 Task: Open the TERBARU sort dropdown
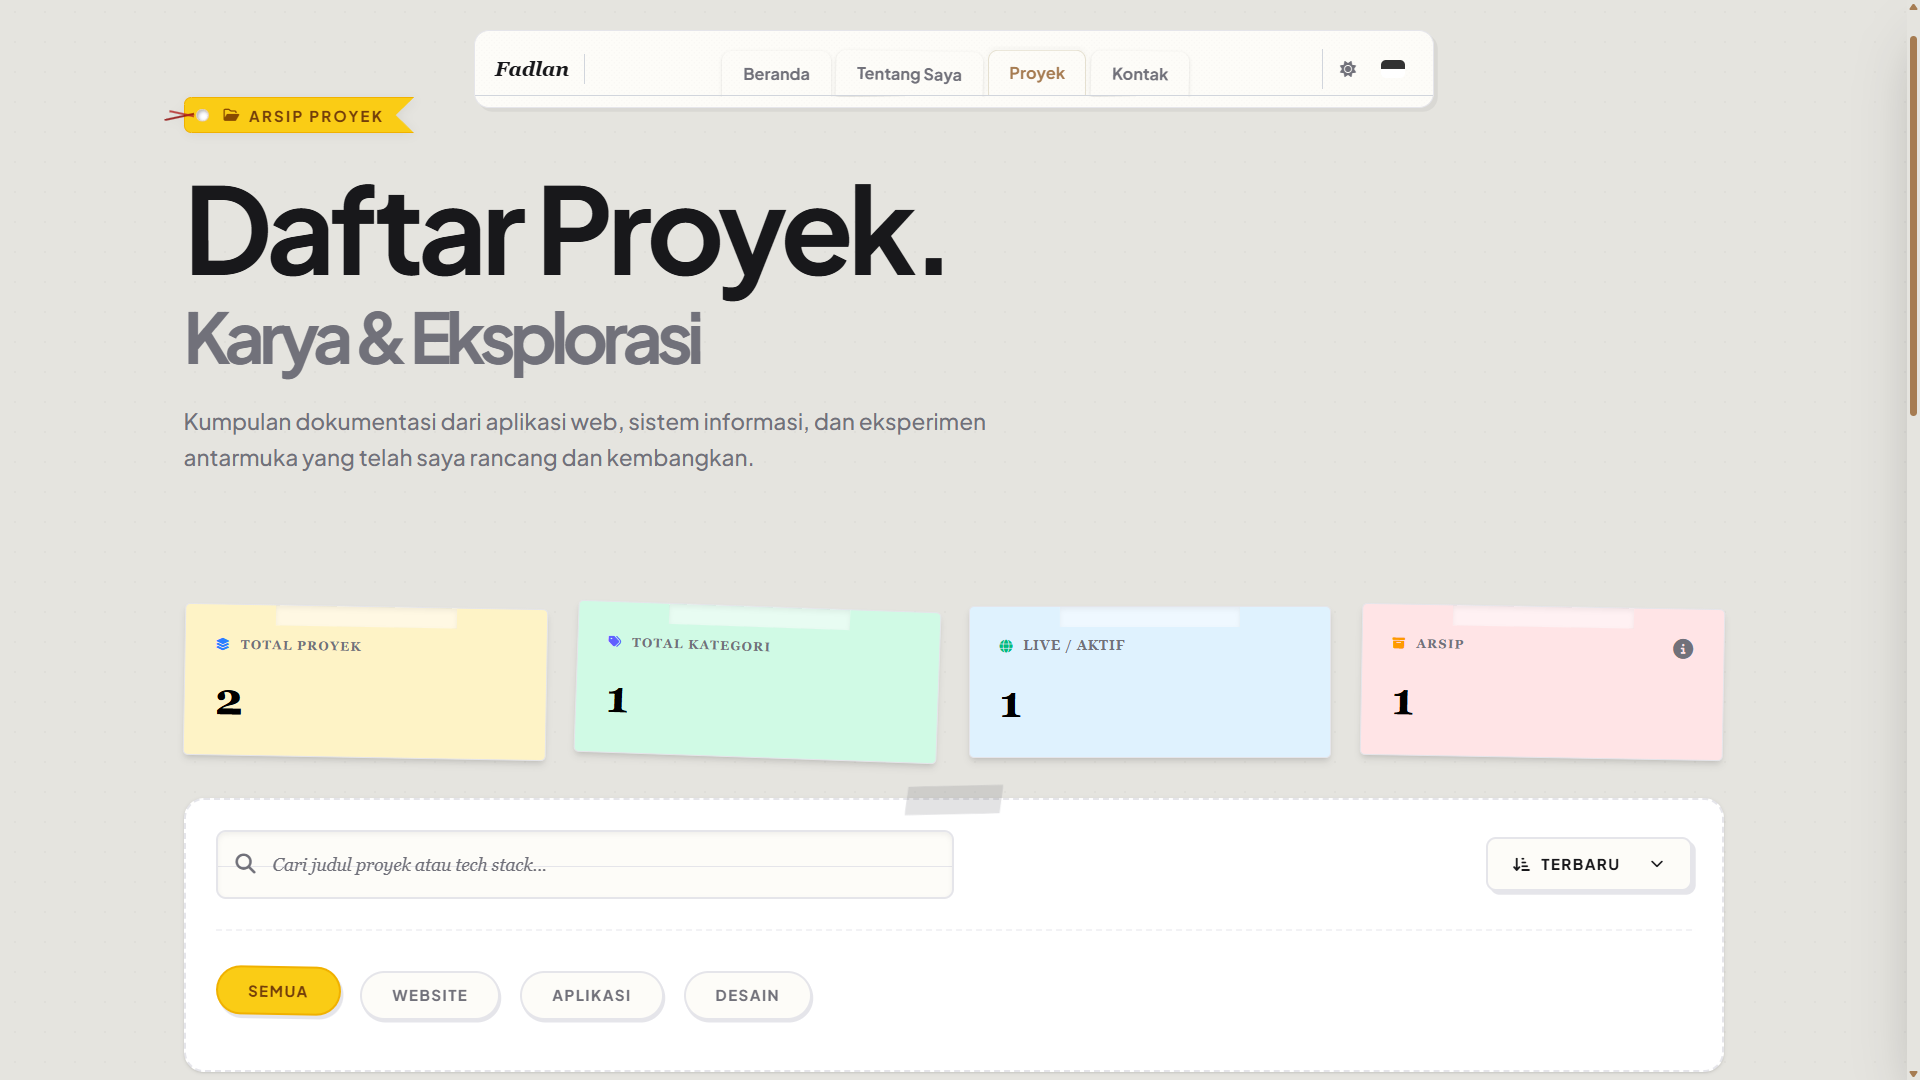click(x=1587, y=864)
